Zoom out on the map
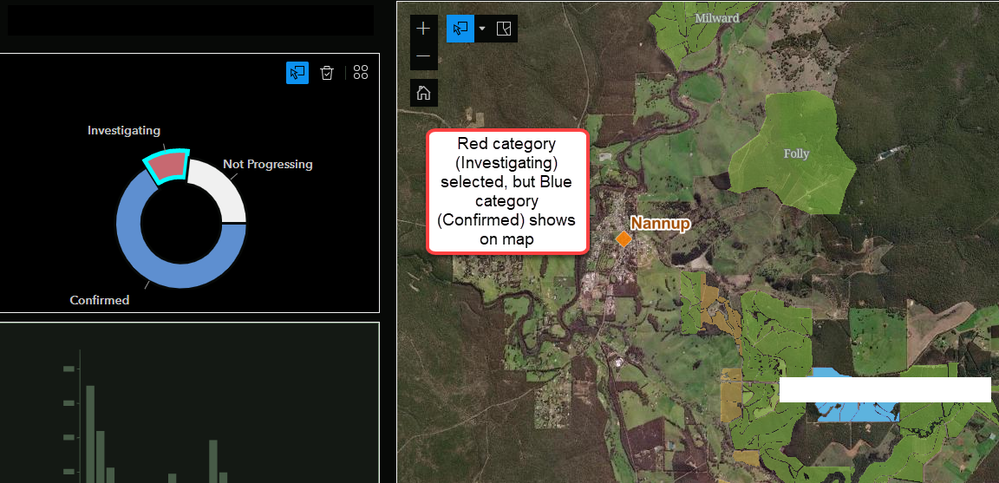The height and width of the screenshot is (483, 999). click(x=424, y=56)
